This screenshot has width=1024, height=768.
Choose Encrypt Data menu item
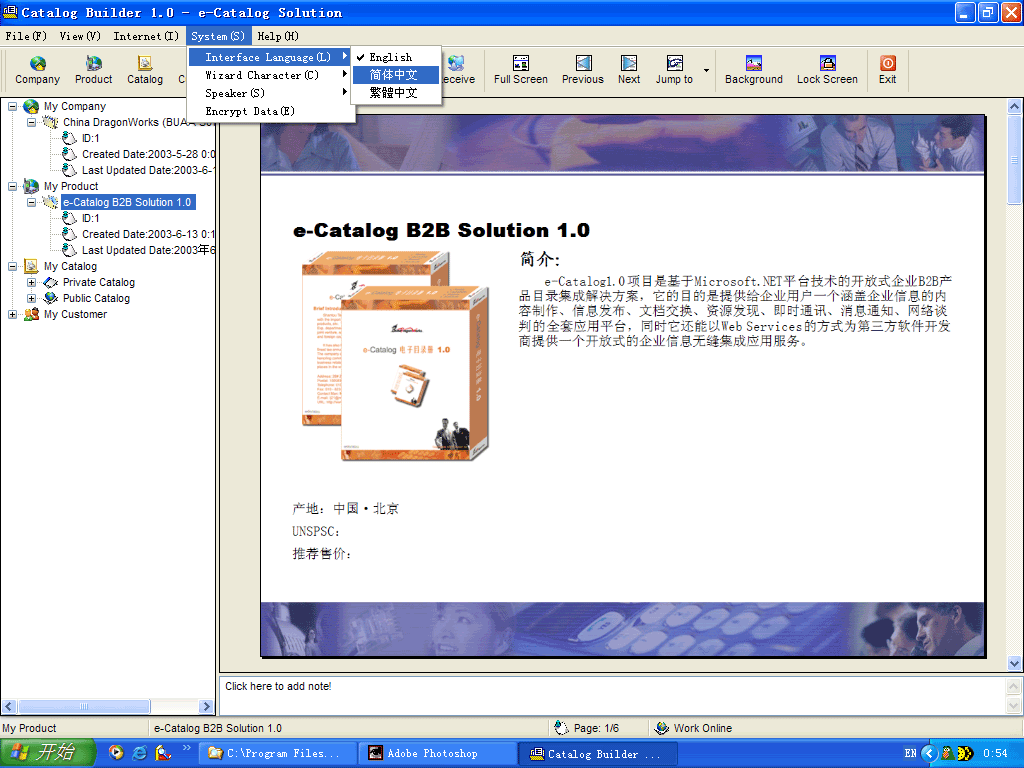tap(271, 112)
